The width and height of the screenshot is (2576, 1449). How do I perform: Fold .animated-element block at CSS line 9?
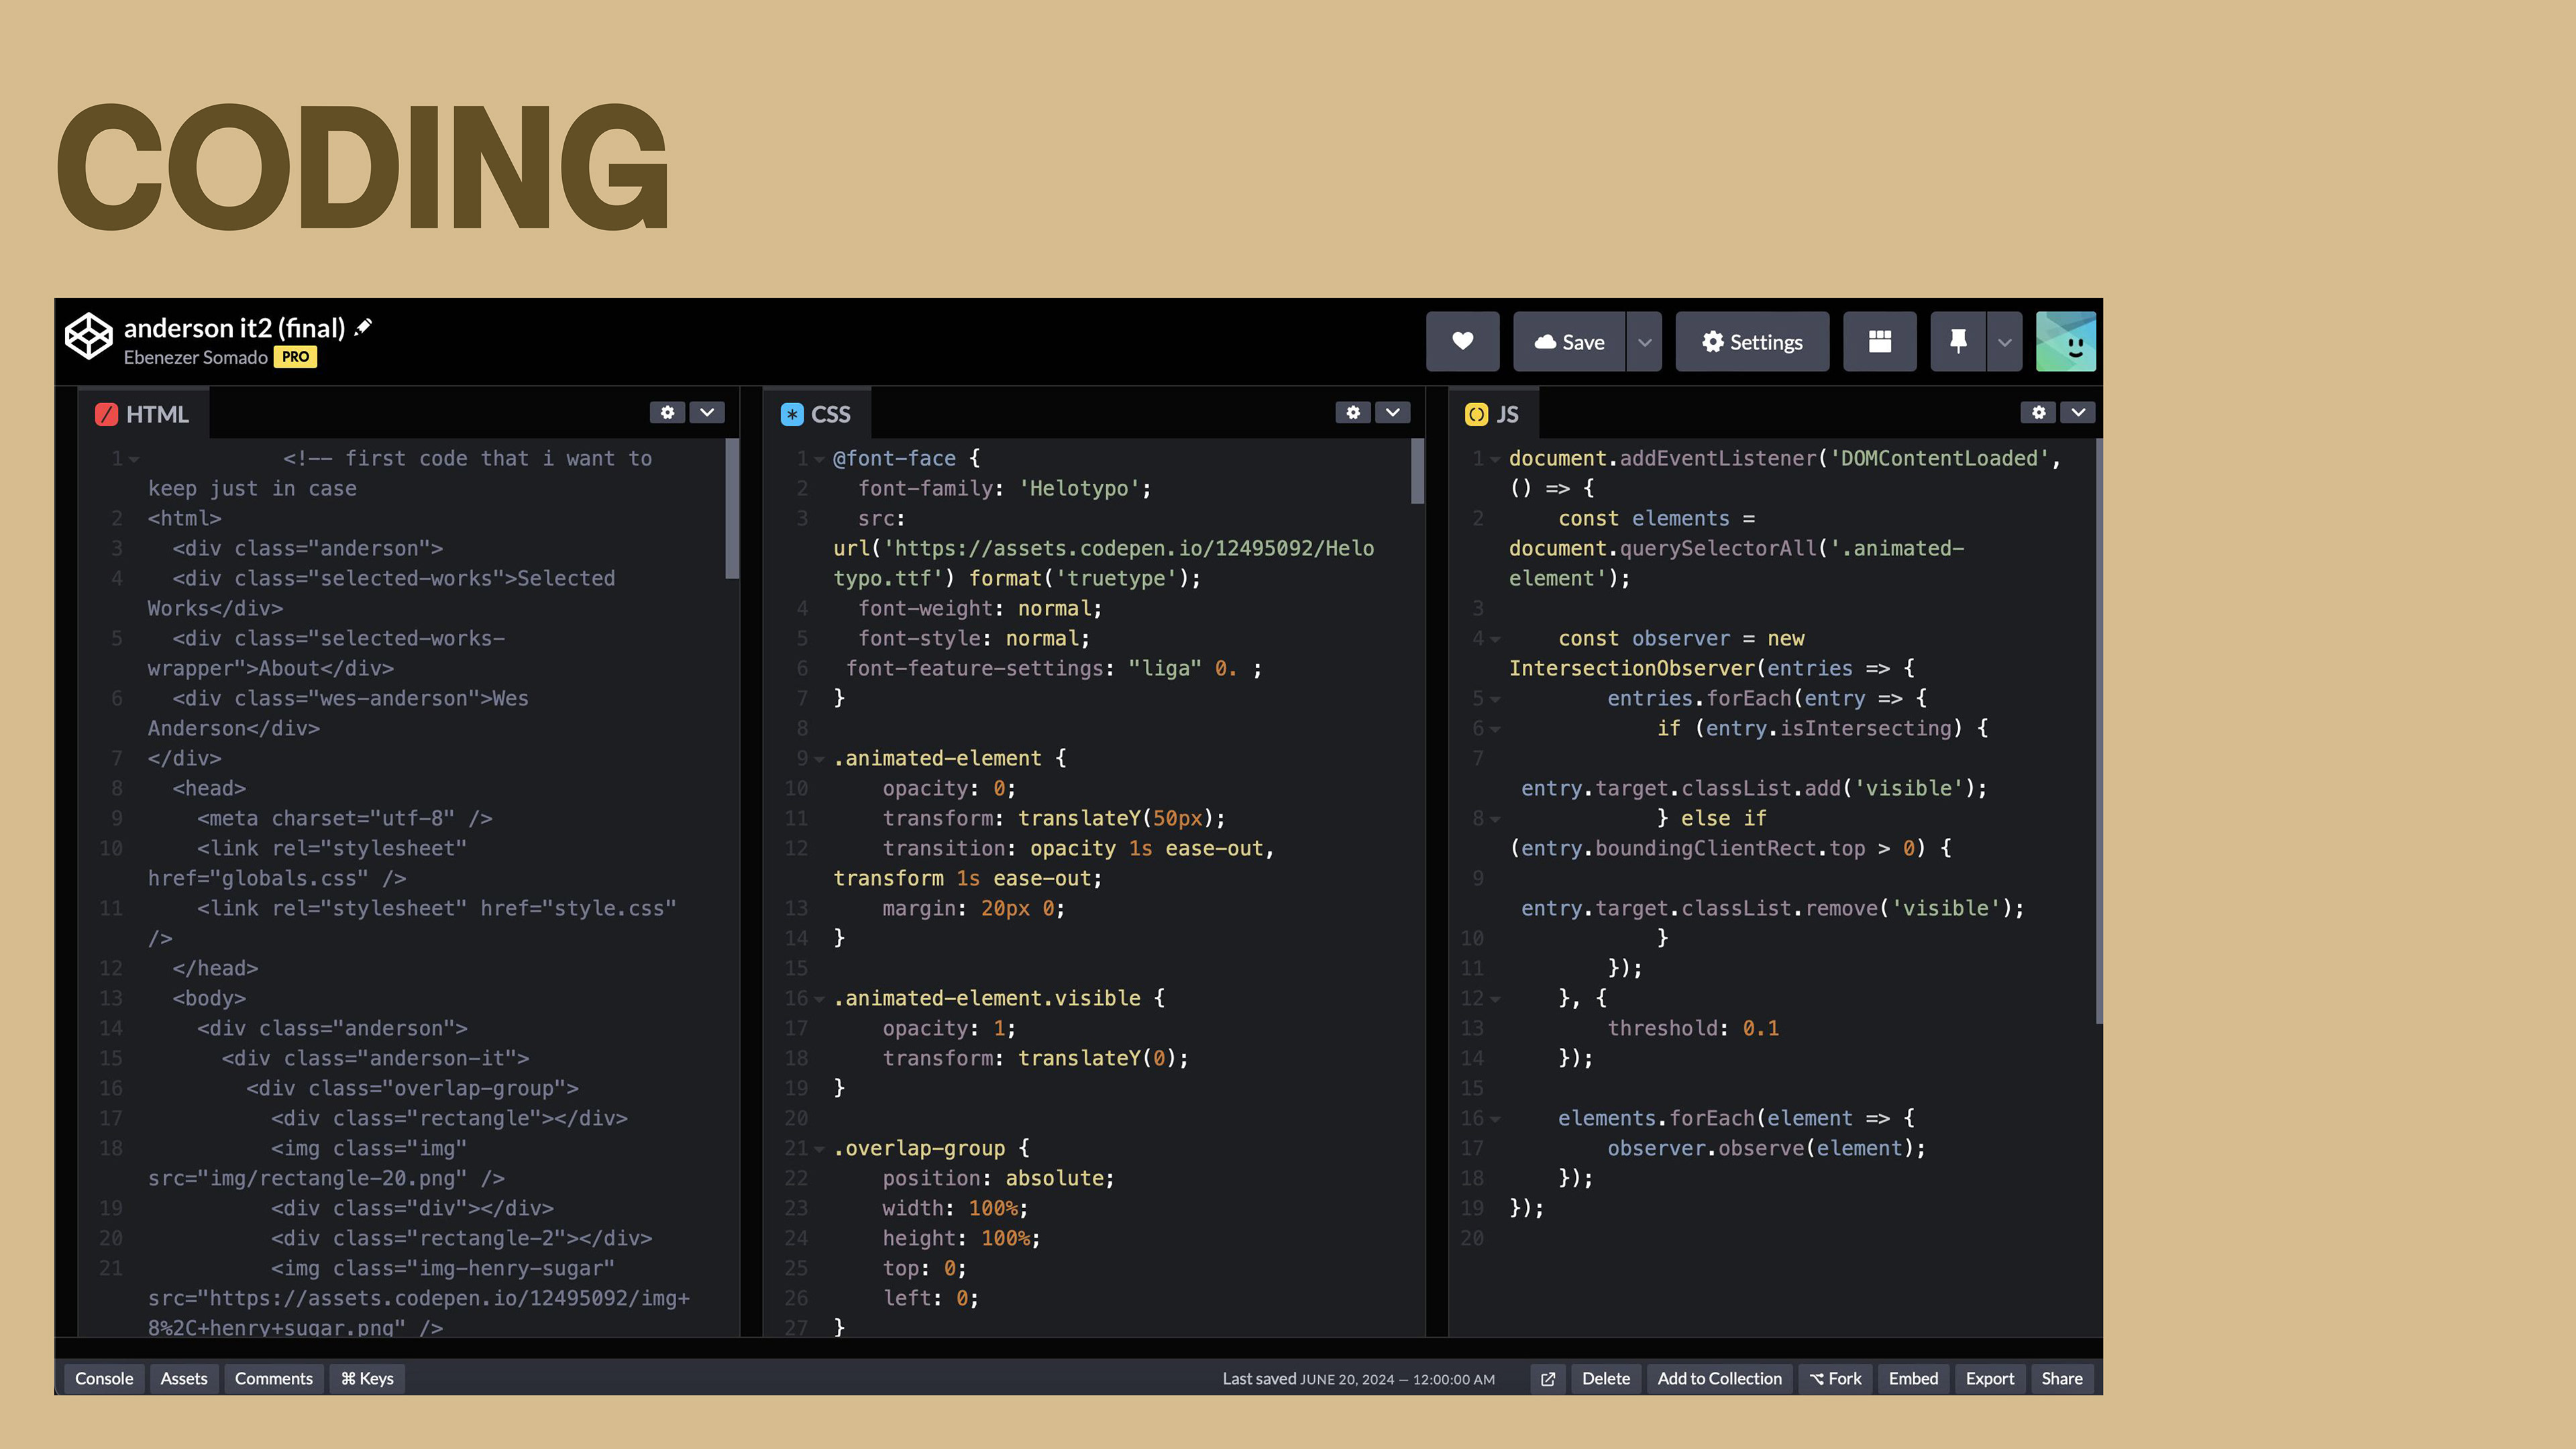[819, 759]
